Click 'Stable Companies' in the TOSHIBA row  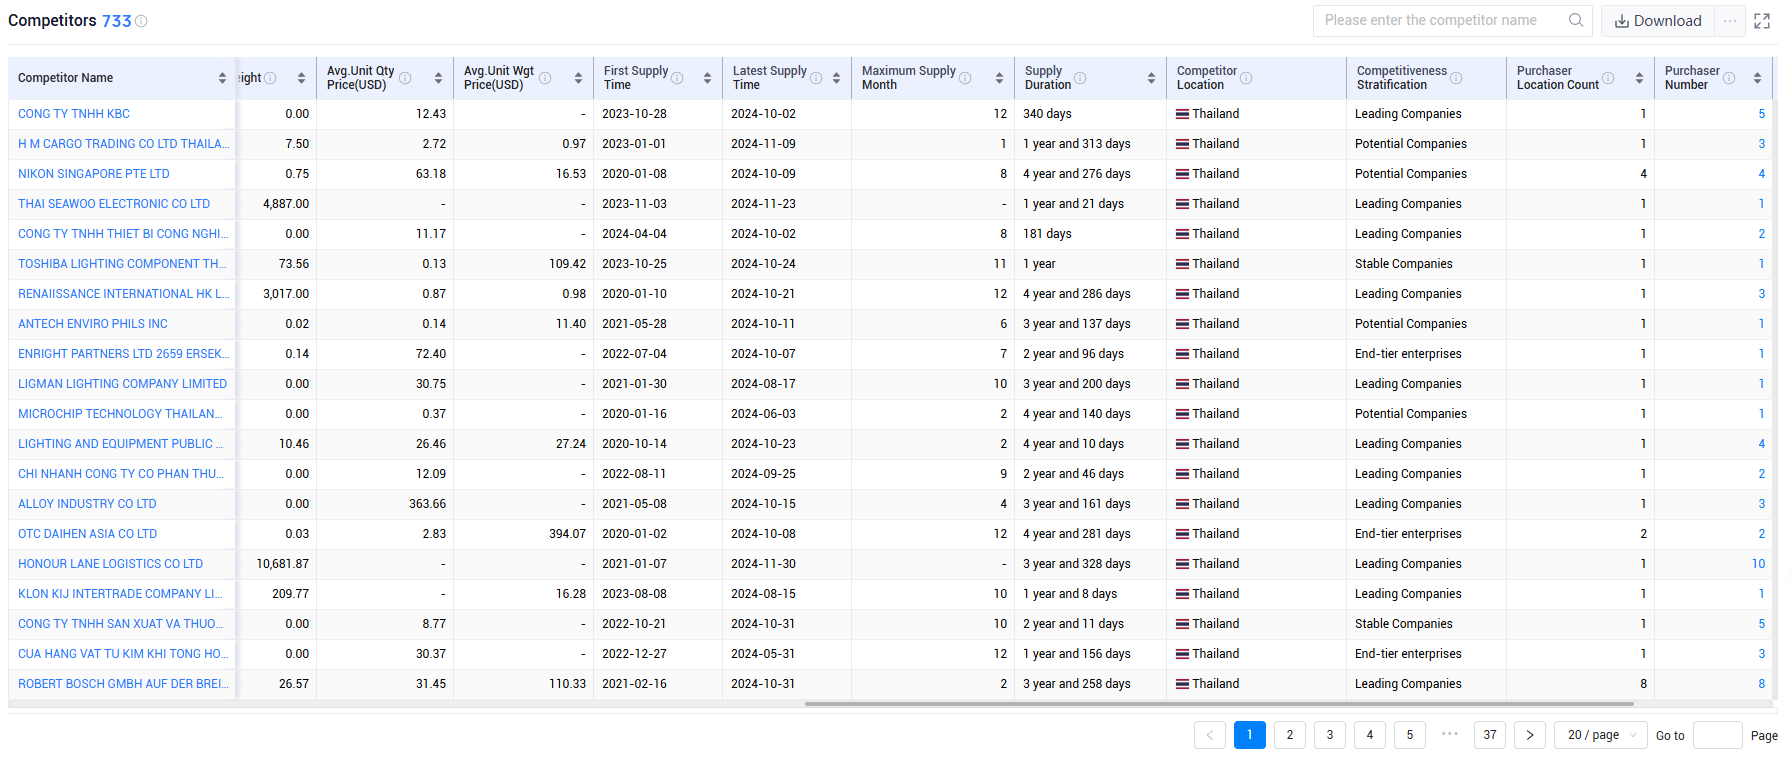pyautogui.click(x=1404, y=264)
